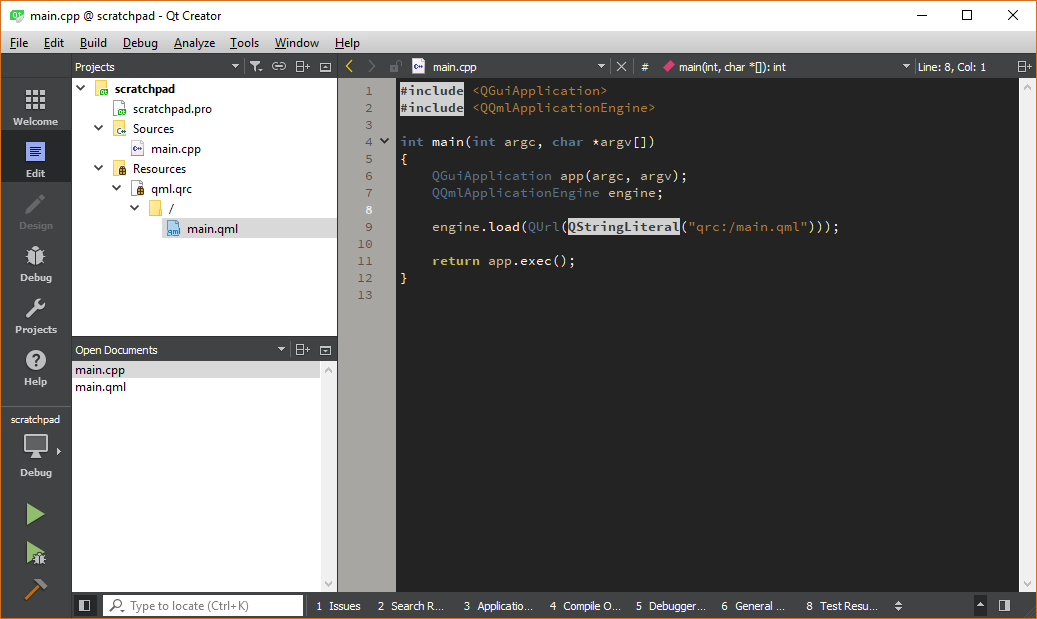Viewport: 1037px width, 619px height.
Task: Collapse the Sources folder
Action: pos(99,129)
